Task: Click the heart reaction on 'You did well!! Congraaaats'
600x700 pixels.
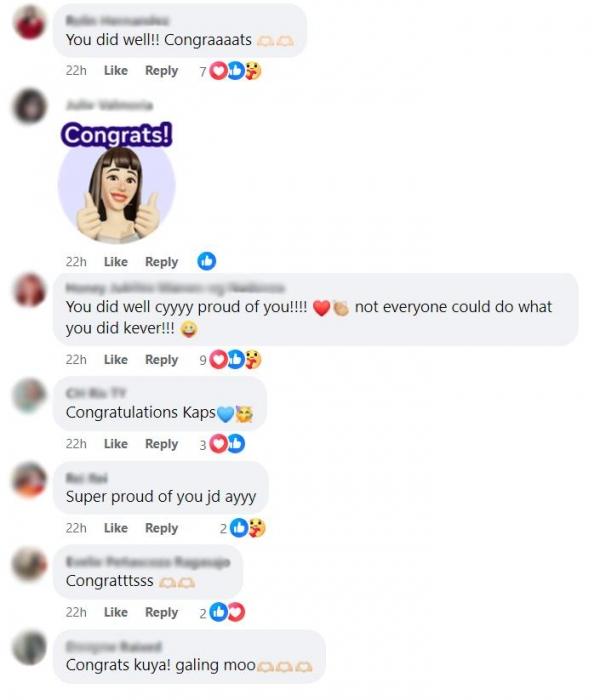Action: (218, 71)
